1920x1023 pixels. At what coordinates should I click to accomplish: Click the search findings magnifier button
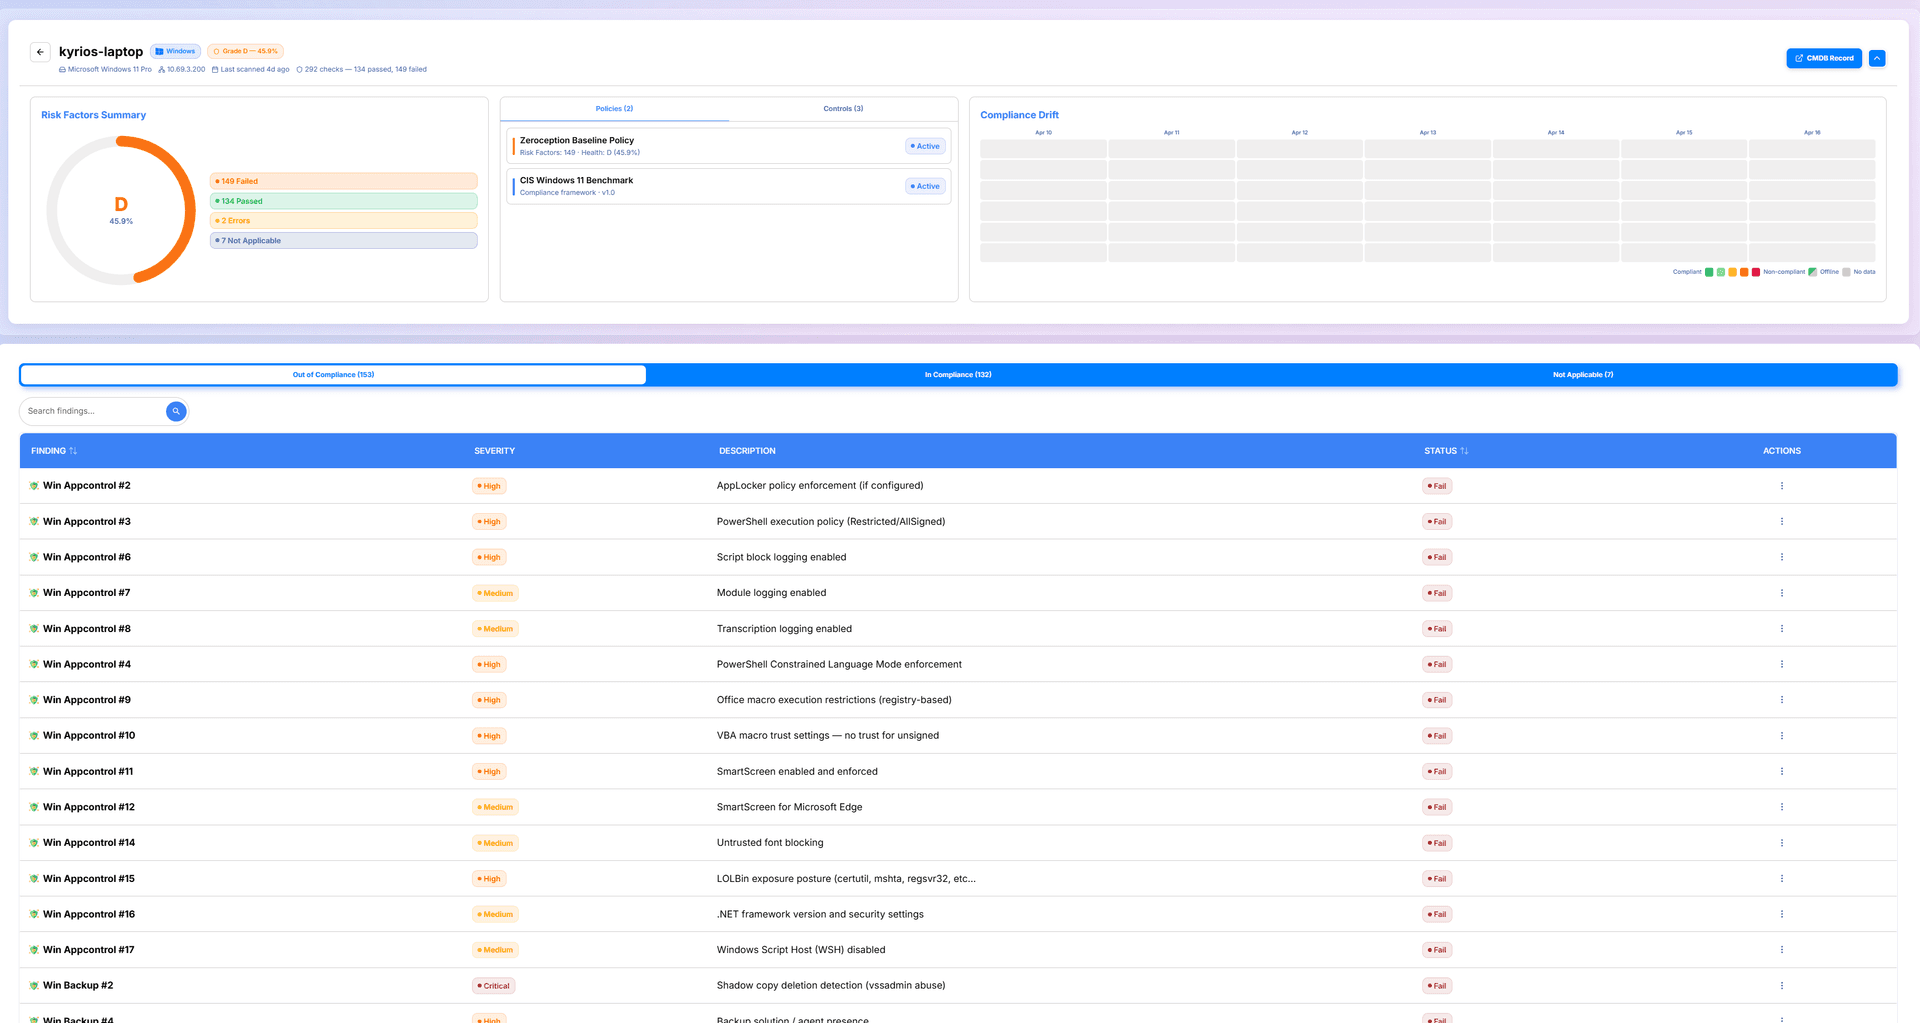coord(176,411)
